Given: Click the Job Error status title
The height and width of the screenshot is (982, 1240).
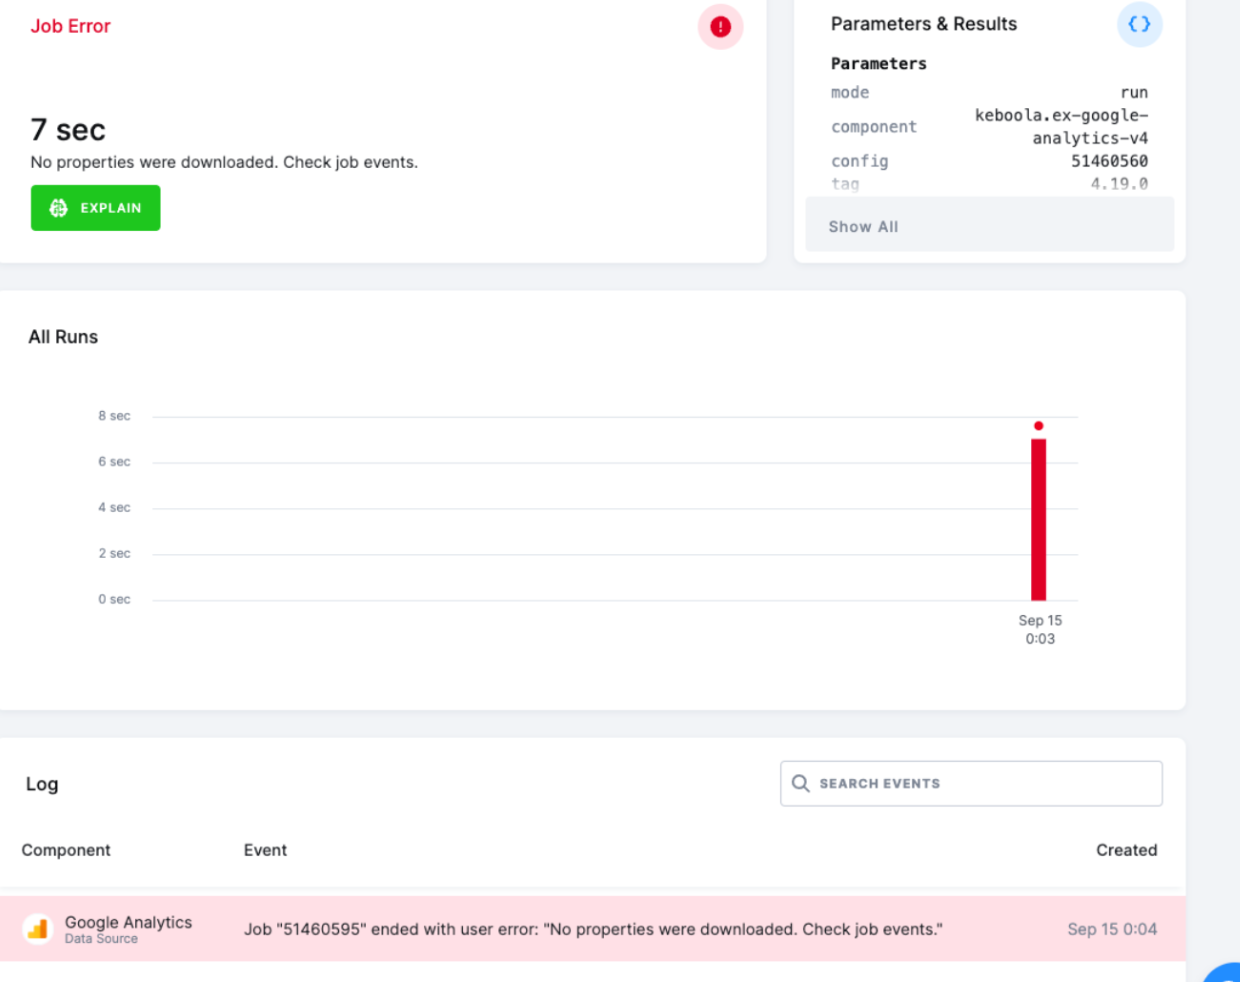Looking at the screenshot, I should (x=70, y=26).
